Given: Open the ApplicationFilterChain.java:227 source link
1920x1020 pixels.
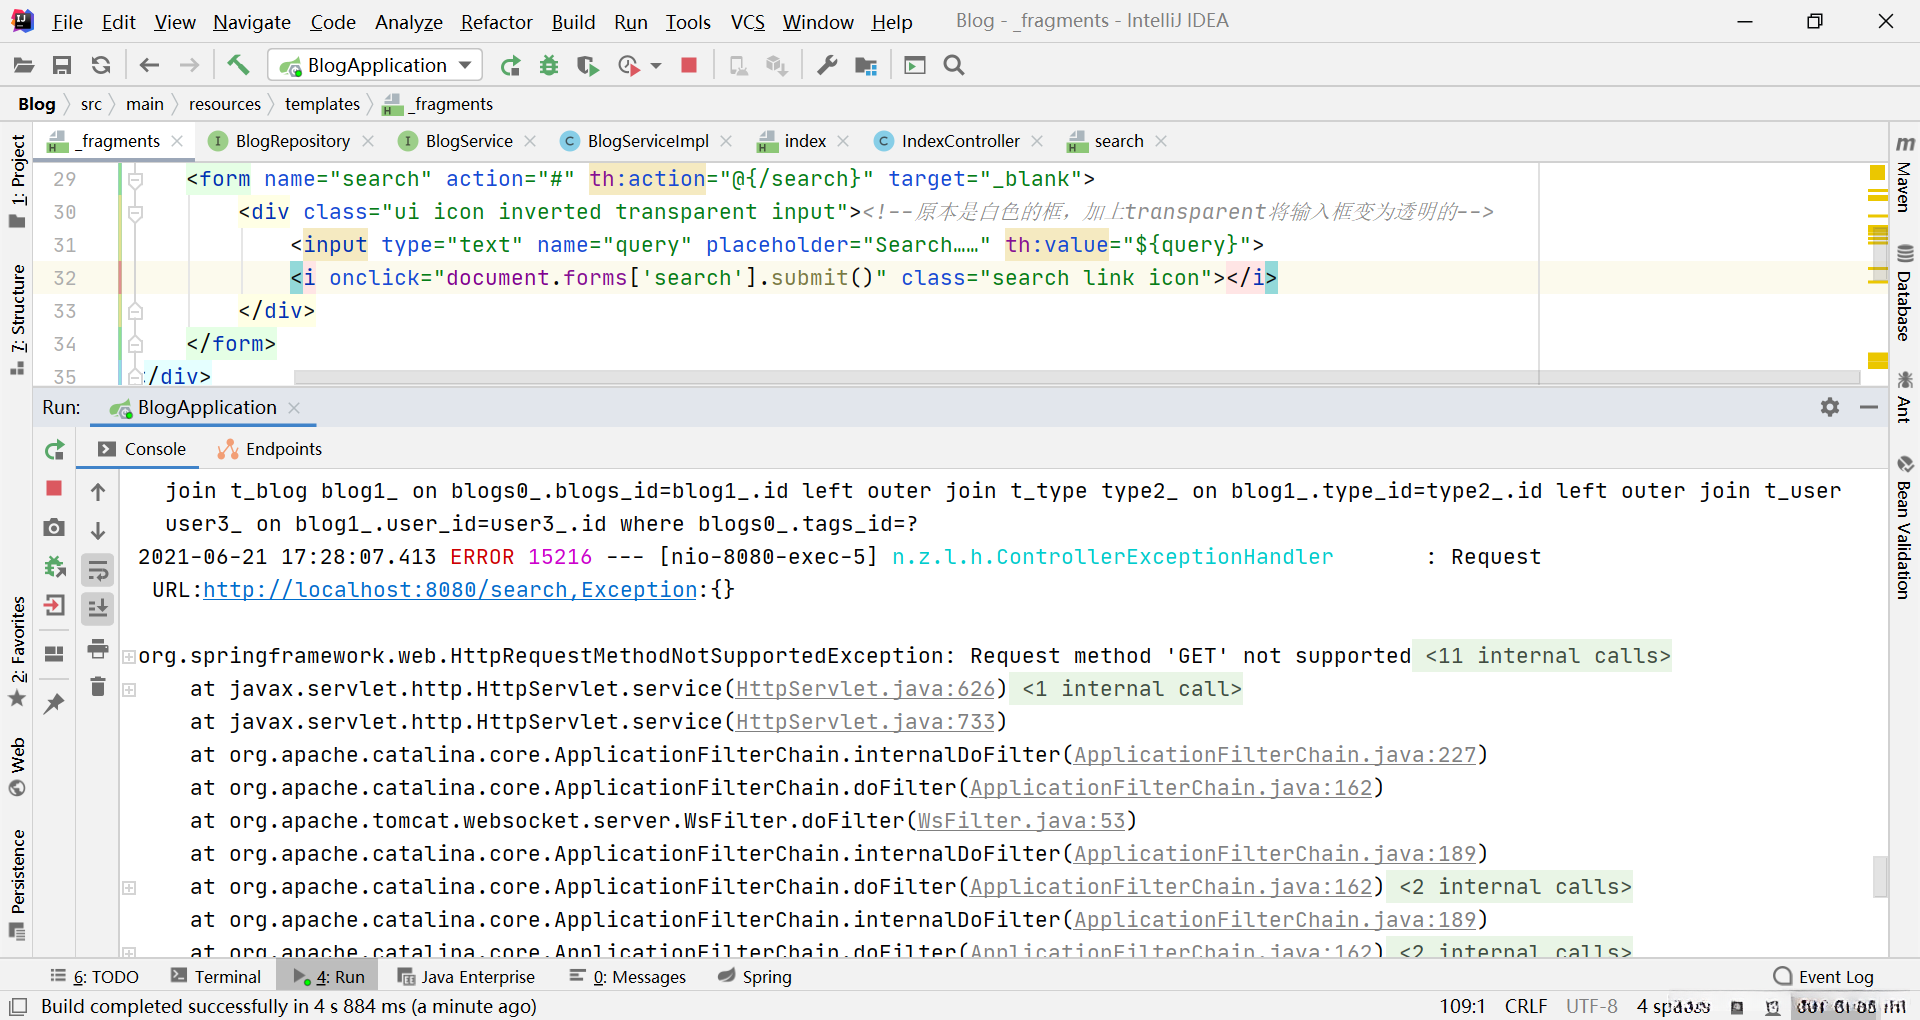Looking at the screenshot, I should click(x=1275, y=755).
